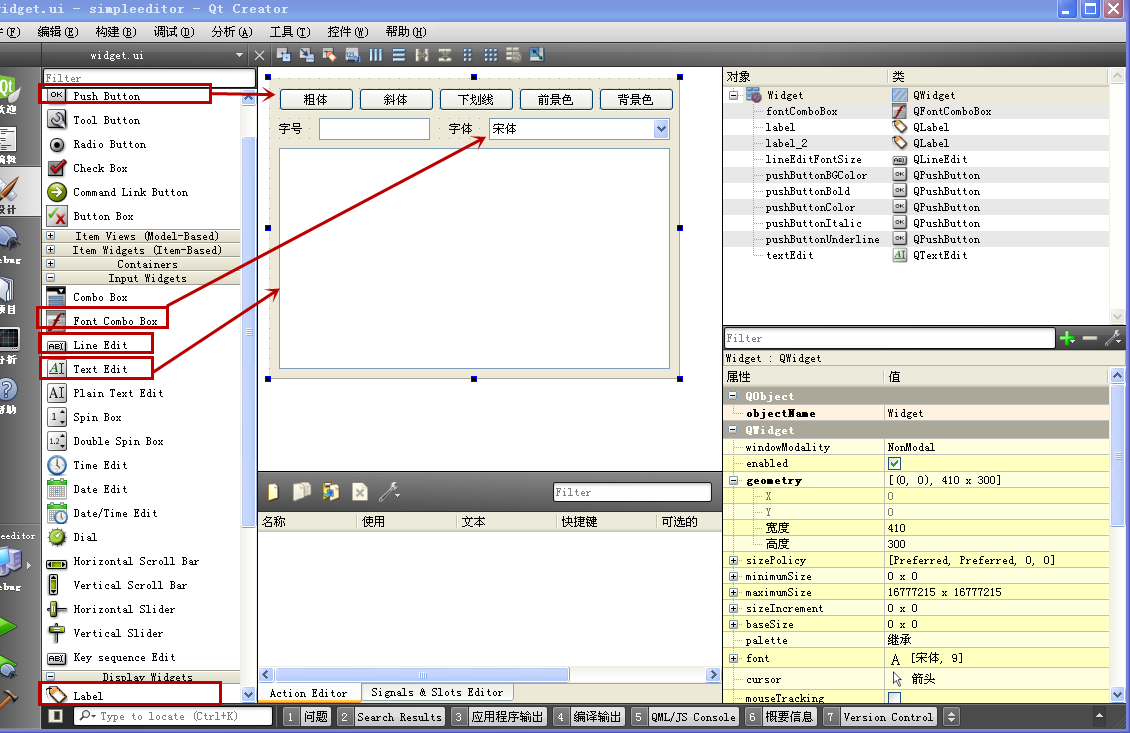Click the 背景色 button on the form

[x=636, y=99]
